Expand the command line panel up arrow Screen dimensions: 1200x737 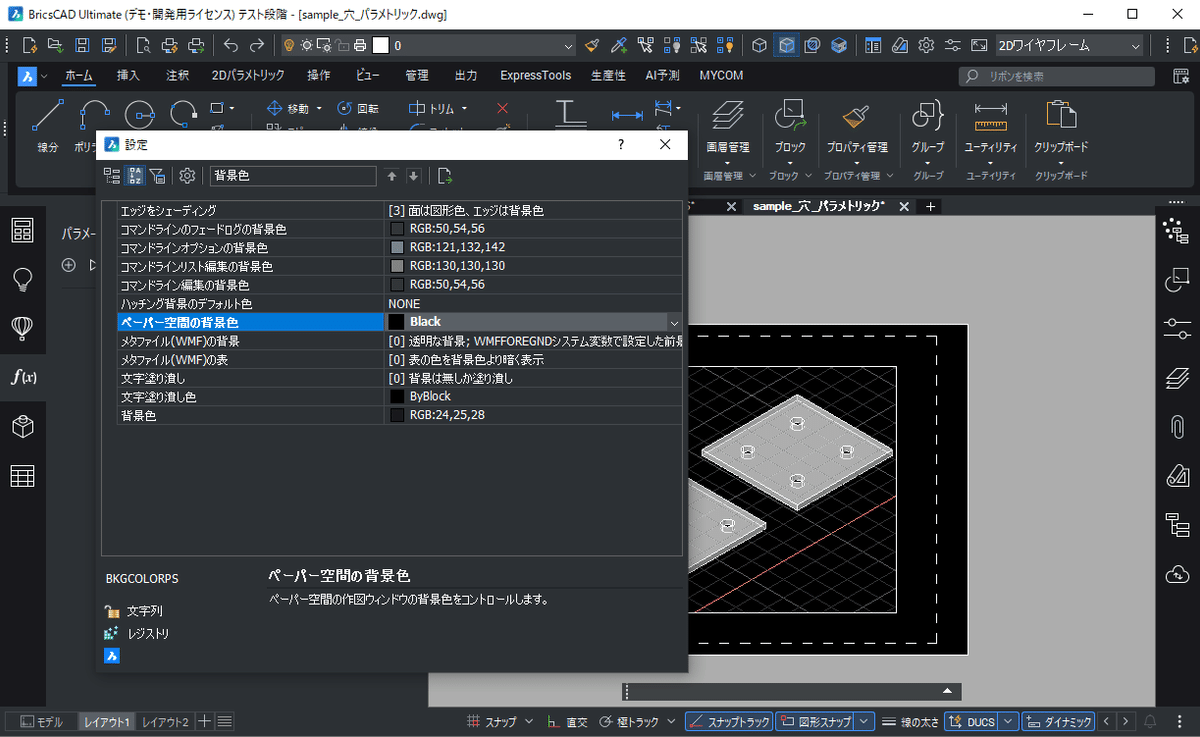pyautogui.click(x=947, y=691)
